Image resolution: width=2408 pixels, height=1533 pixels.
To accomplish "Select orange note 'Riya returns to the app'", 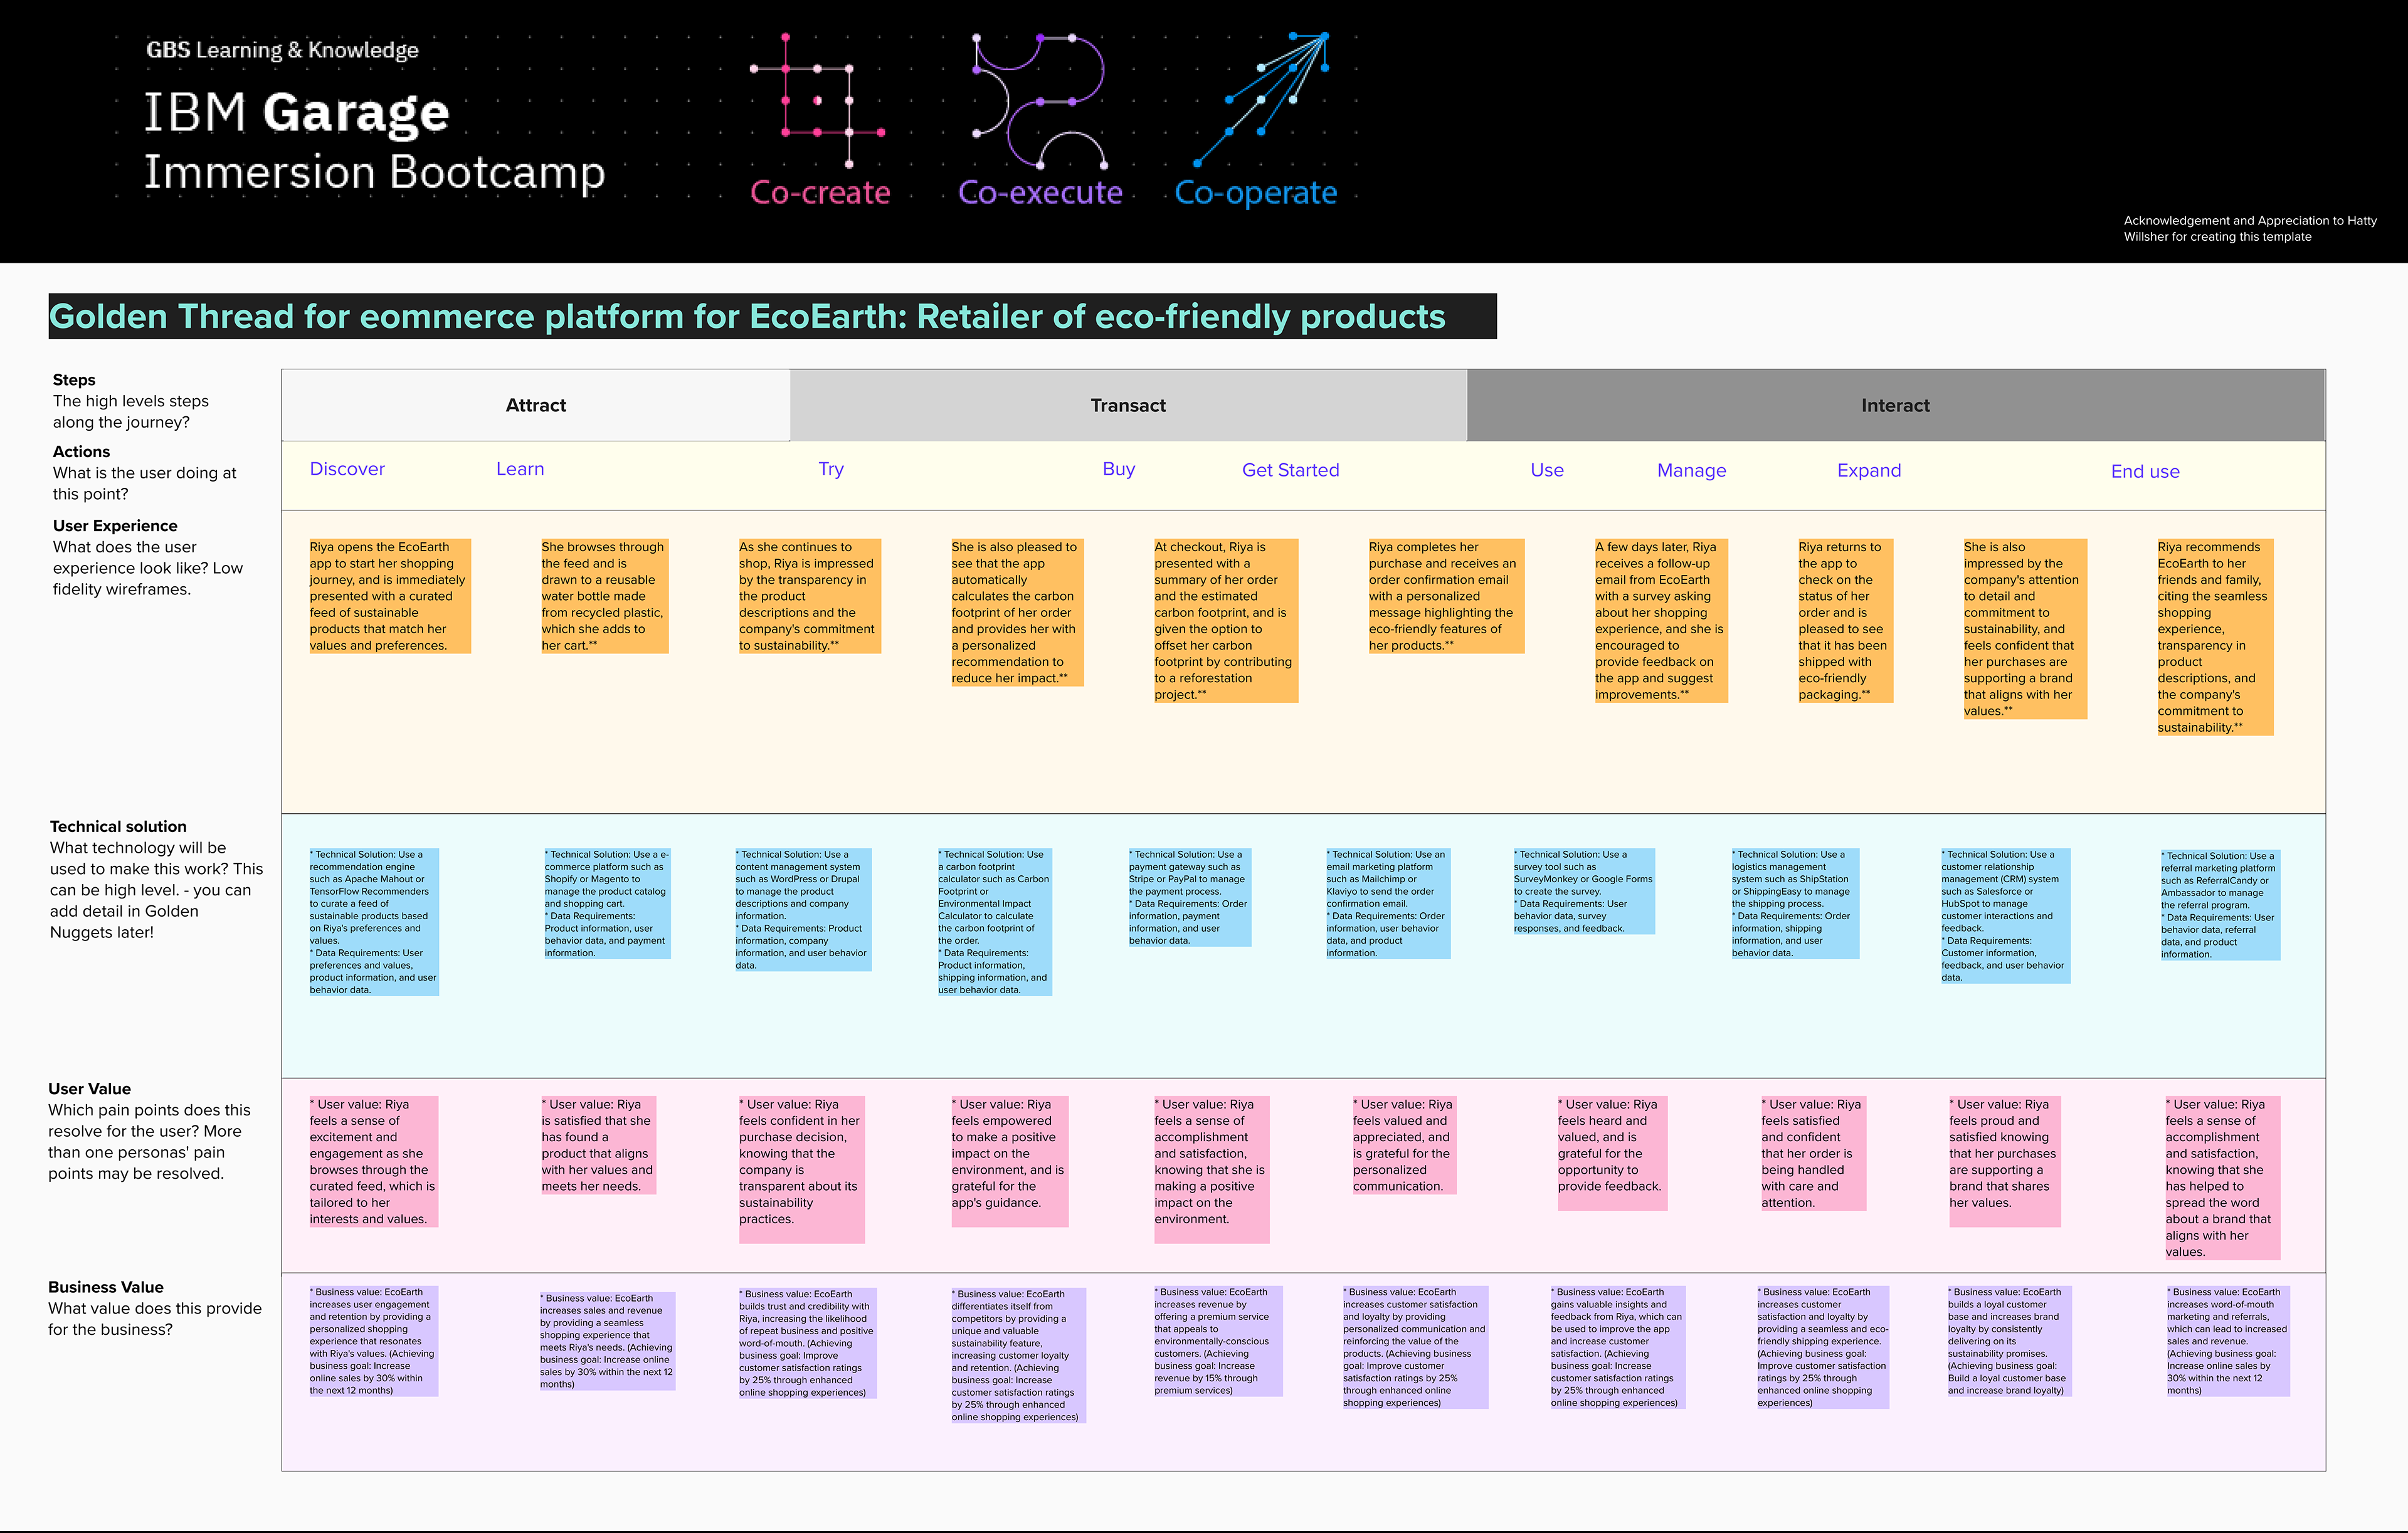I will tap(1845, 620).
